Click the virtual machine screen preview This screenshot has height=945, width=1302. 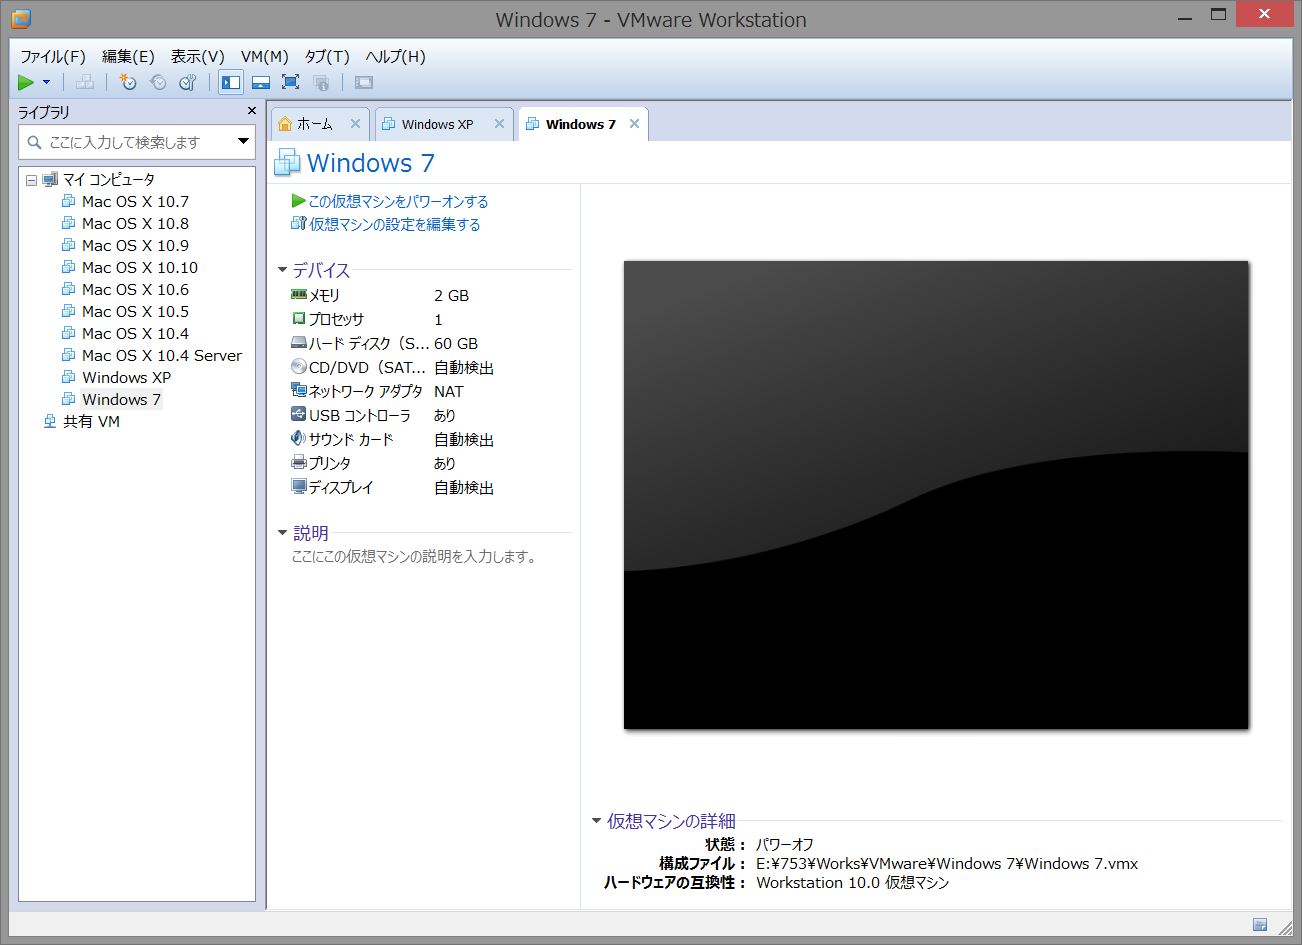pos(936,494)
